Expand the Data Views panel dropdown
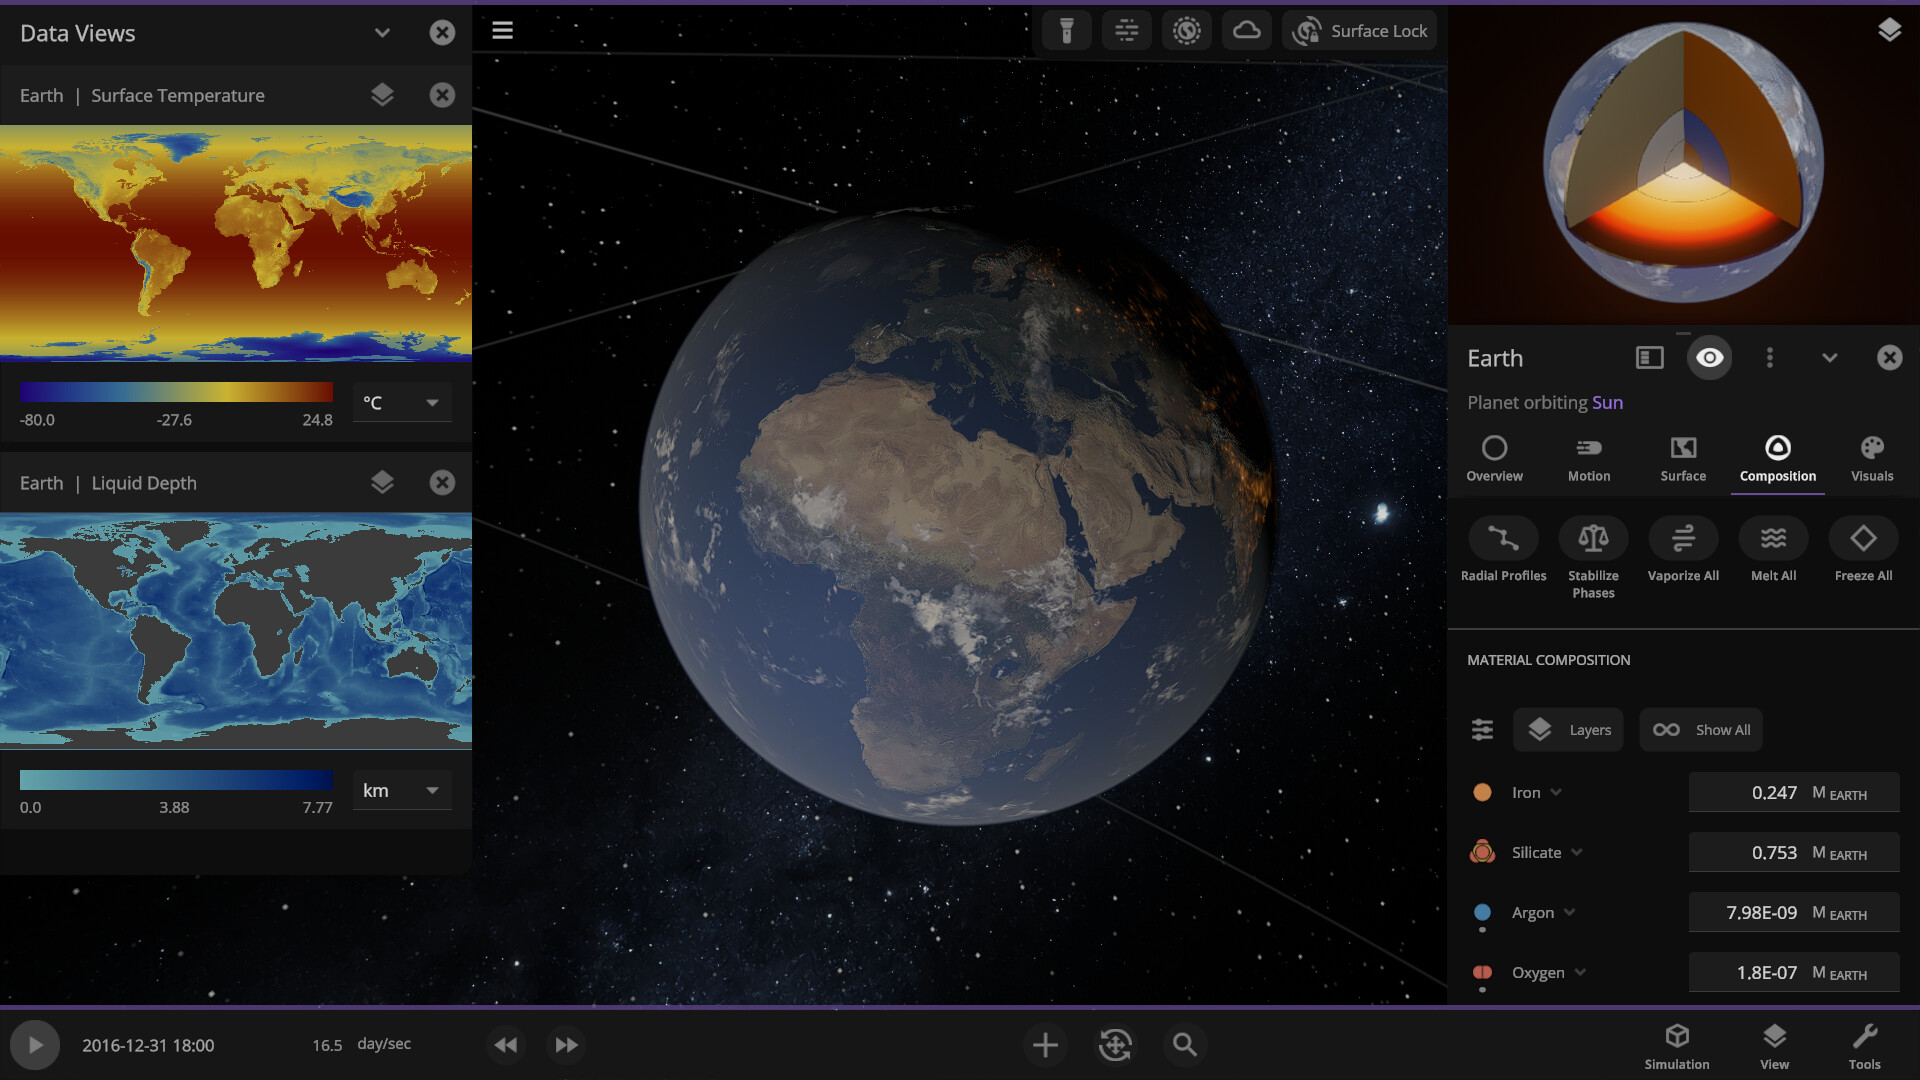 [x=381, y=32]
